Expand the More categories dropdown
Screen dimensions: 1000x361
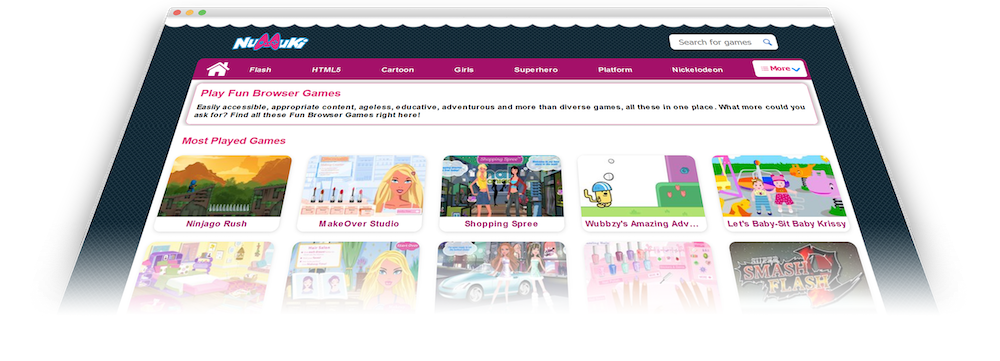coord(779,68)
